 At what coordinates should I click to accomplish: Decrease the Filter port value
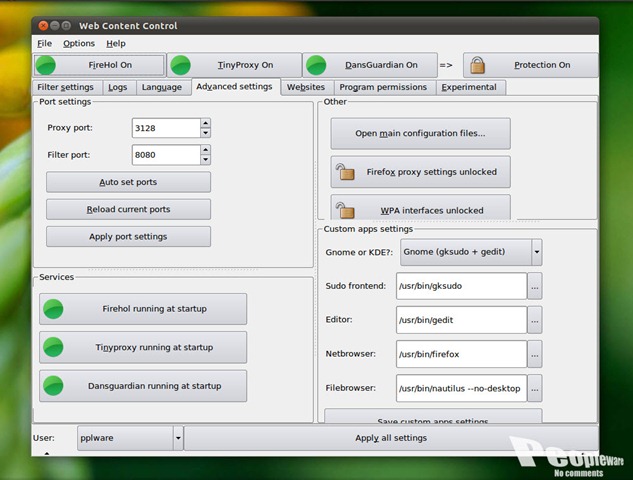coord(205,160)
